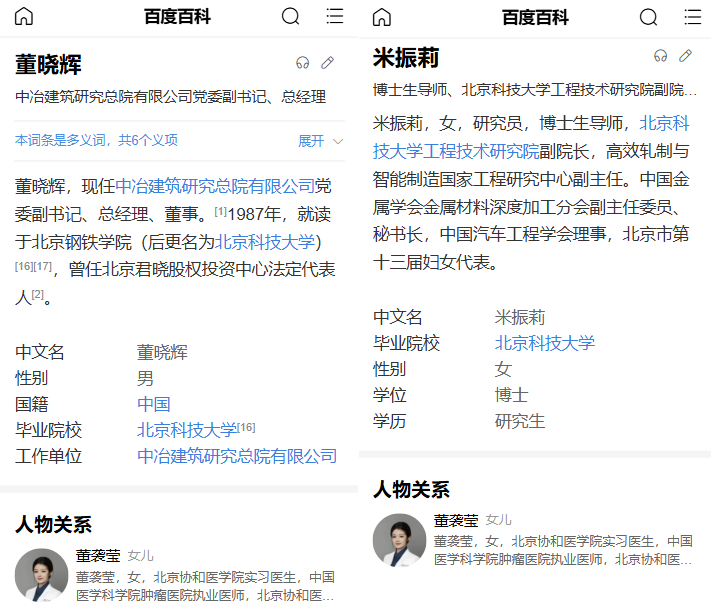Open 中冶建筑研究总院有限公司 link in 董晓辉 summary

tap(215, 186)
